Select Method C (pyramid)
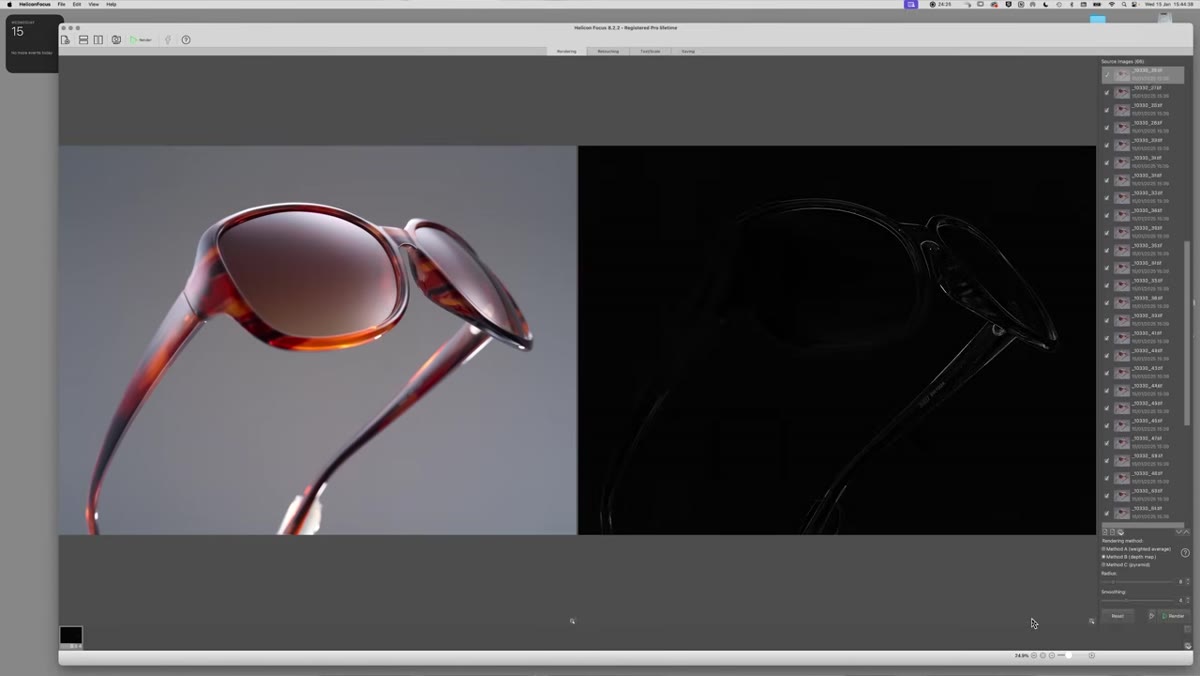The image size is (1200, 676). [1126, 565]
